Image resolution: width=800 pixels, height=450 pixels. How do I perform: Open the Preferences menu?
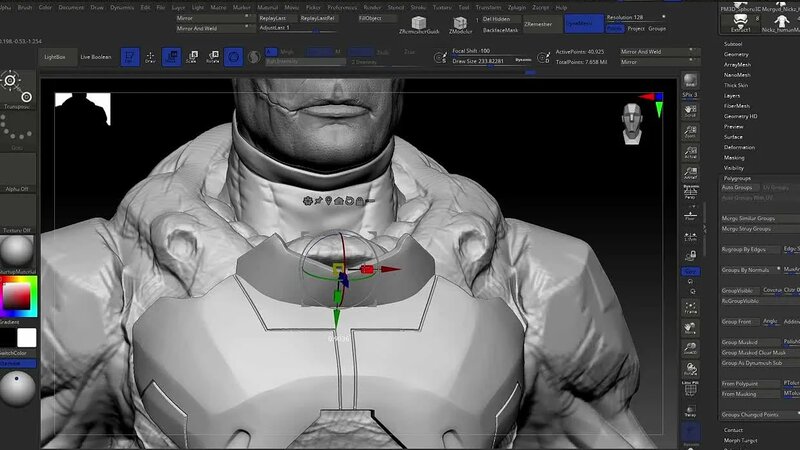tap(342, 7)
